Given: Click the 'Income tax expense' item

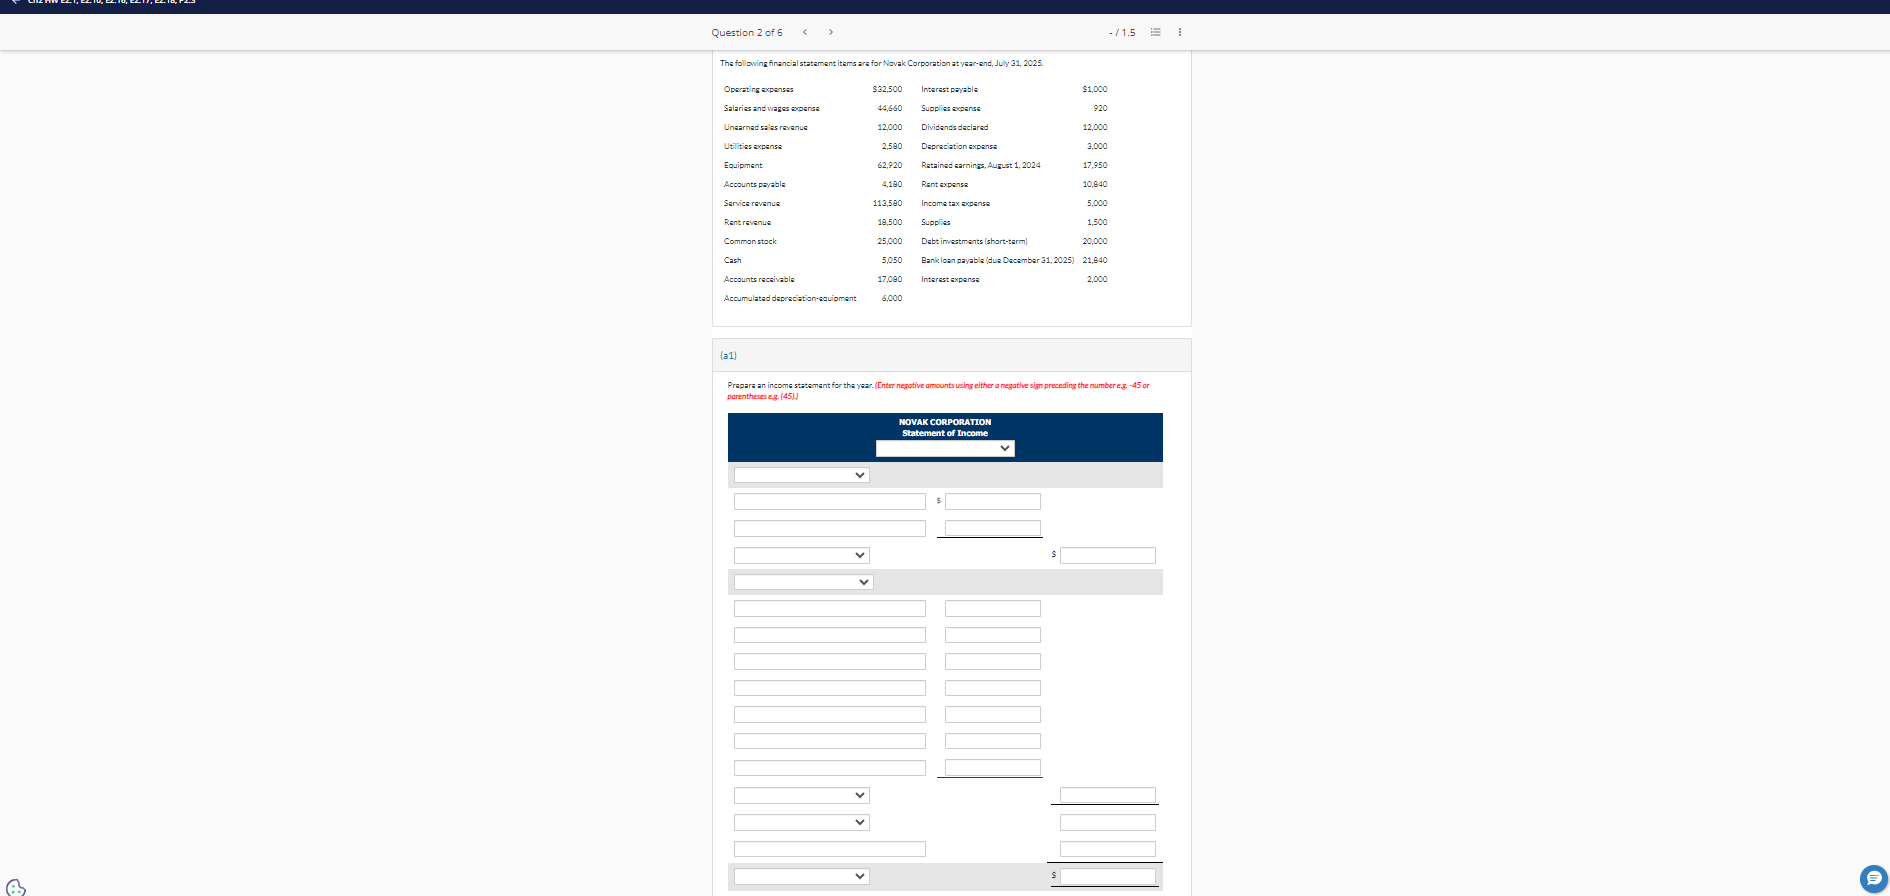Looking at the screenshot, I should (956, 204).
